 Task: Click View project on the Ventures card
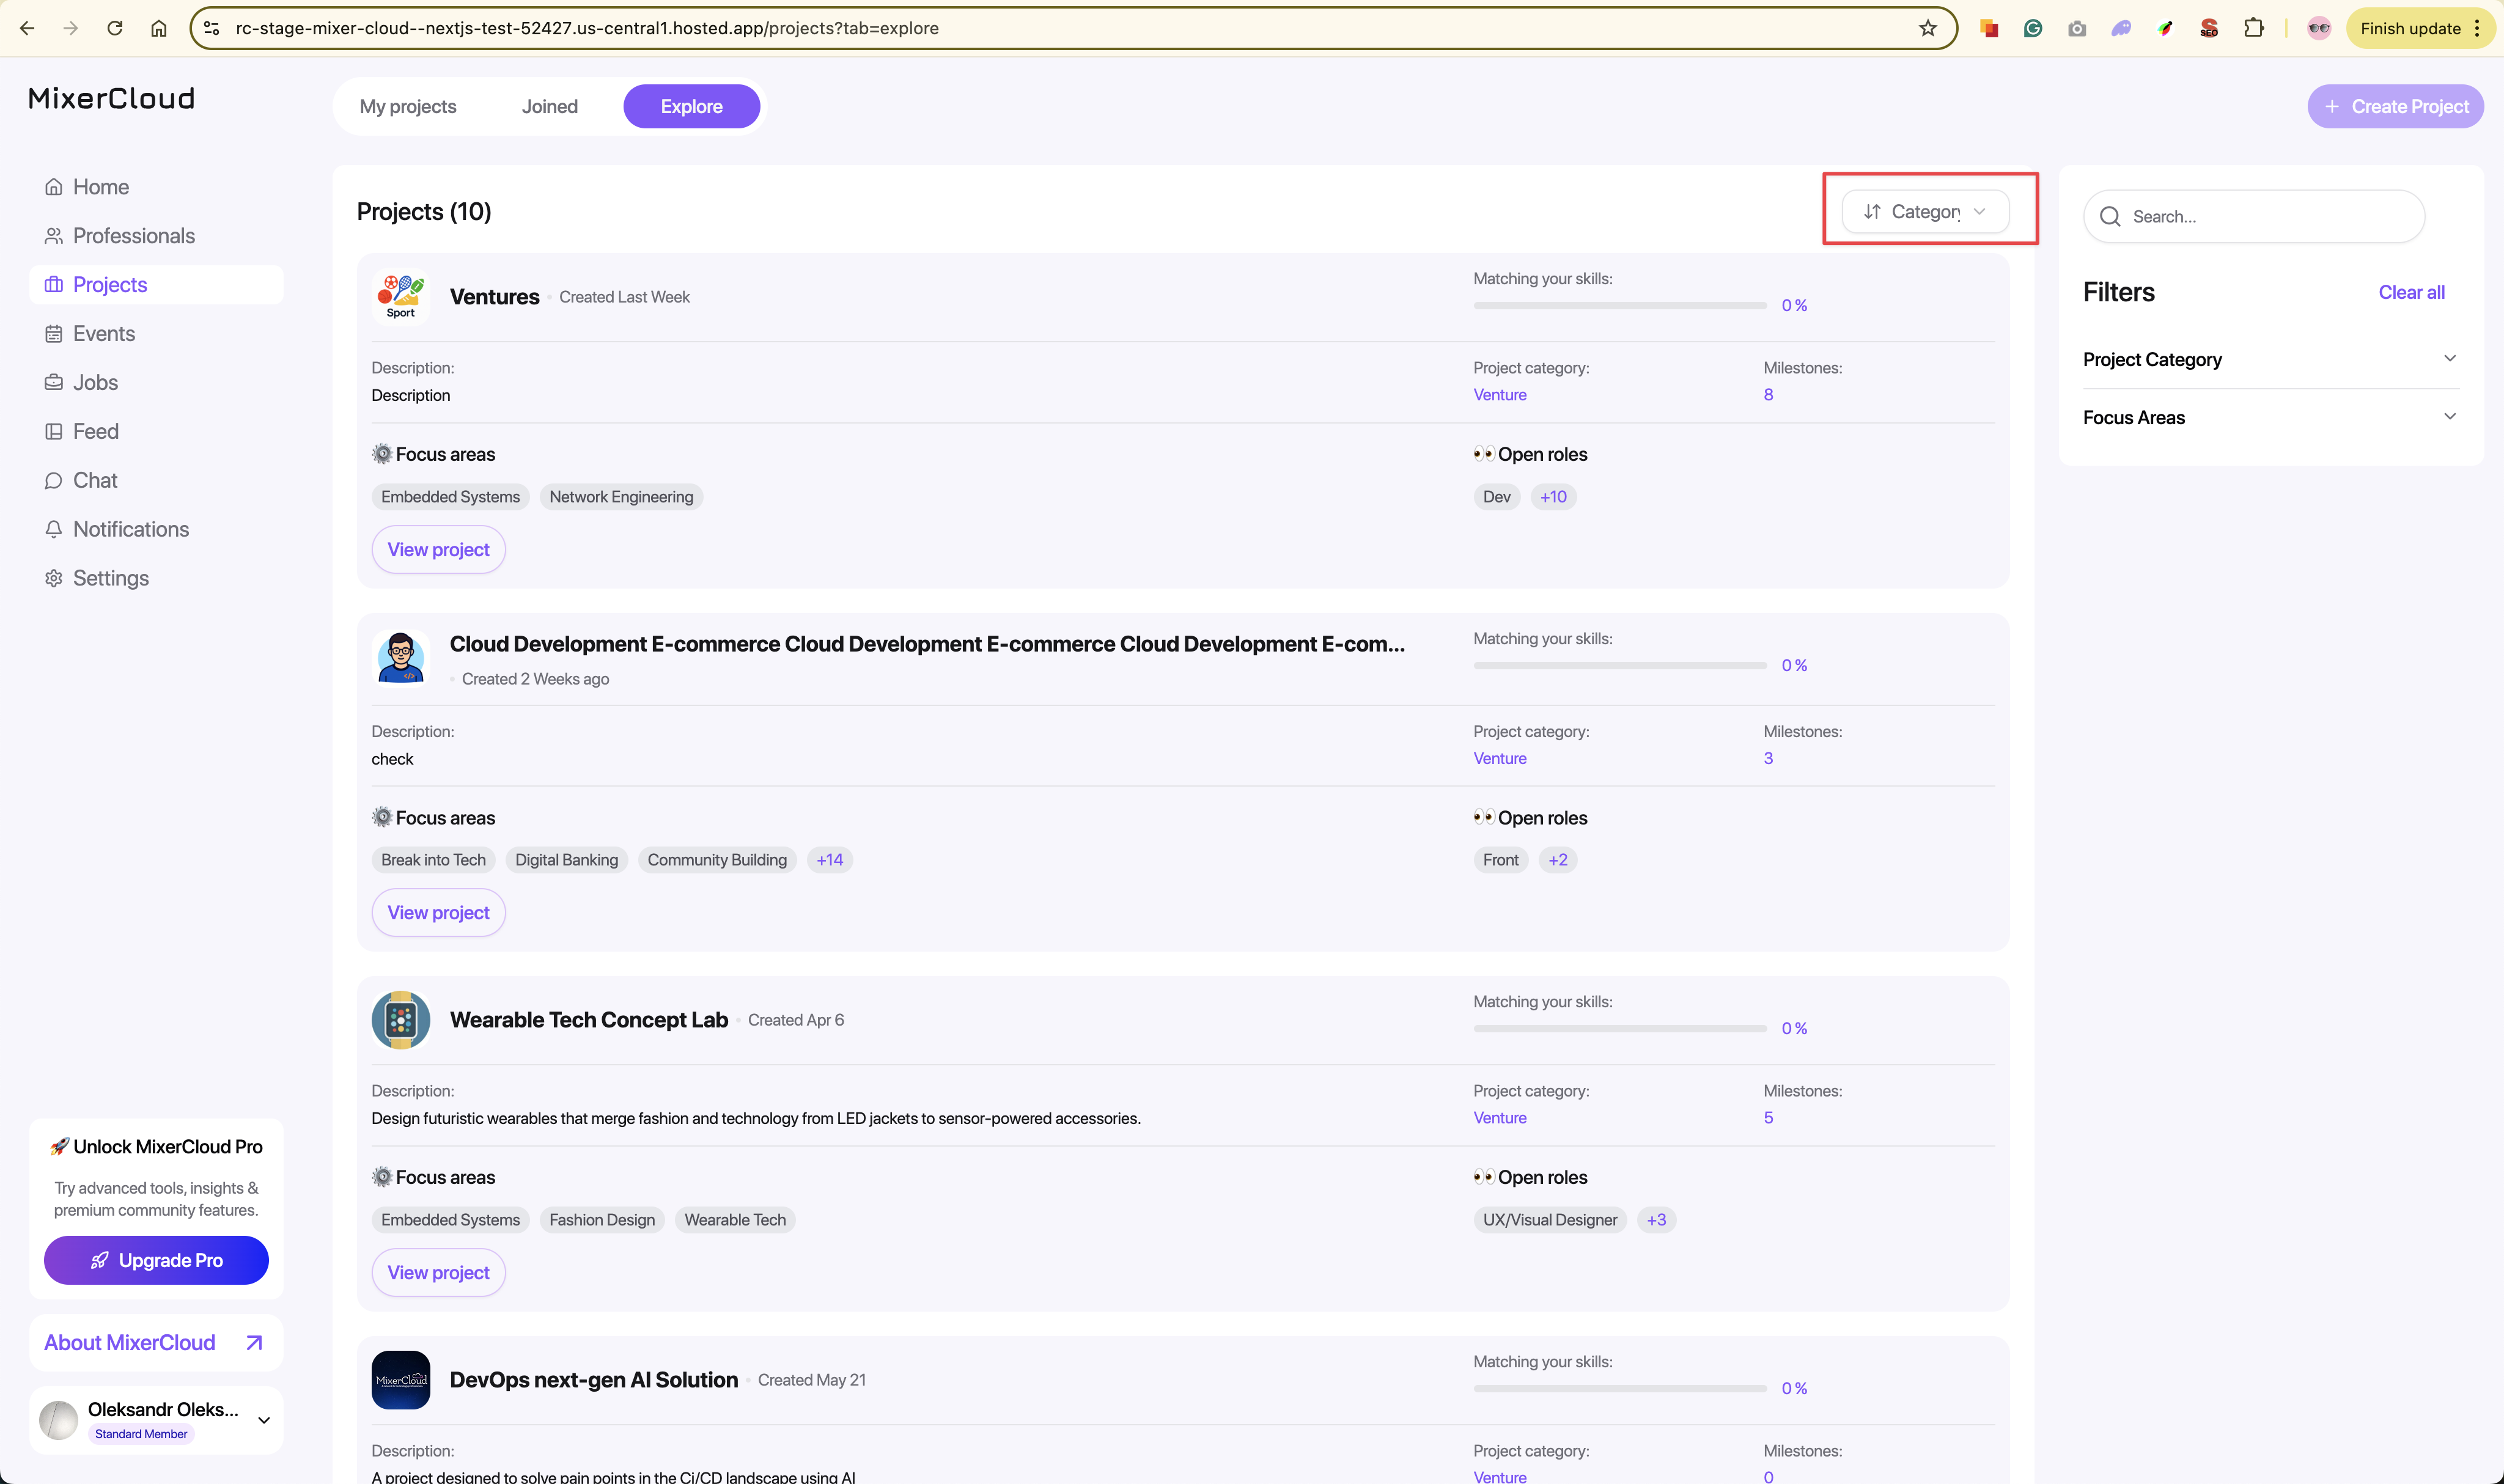point(438,550)
